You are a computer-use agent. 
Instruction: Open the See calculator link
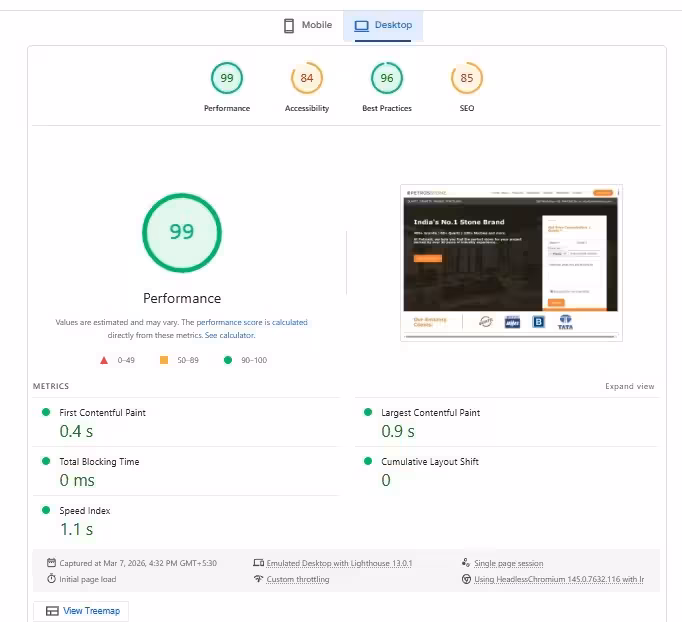point(230,335)
